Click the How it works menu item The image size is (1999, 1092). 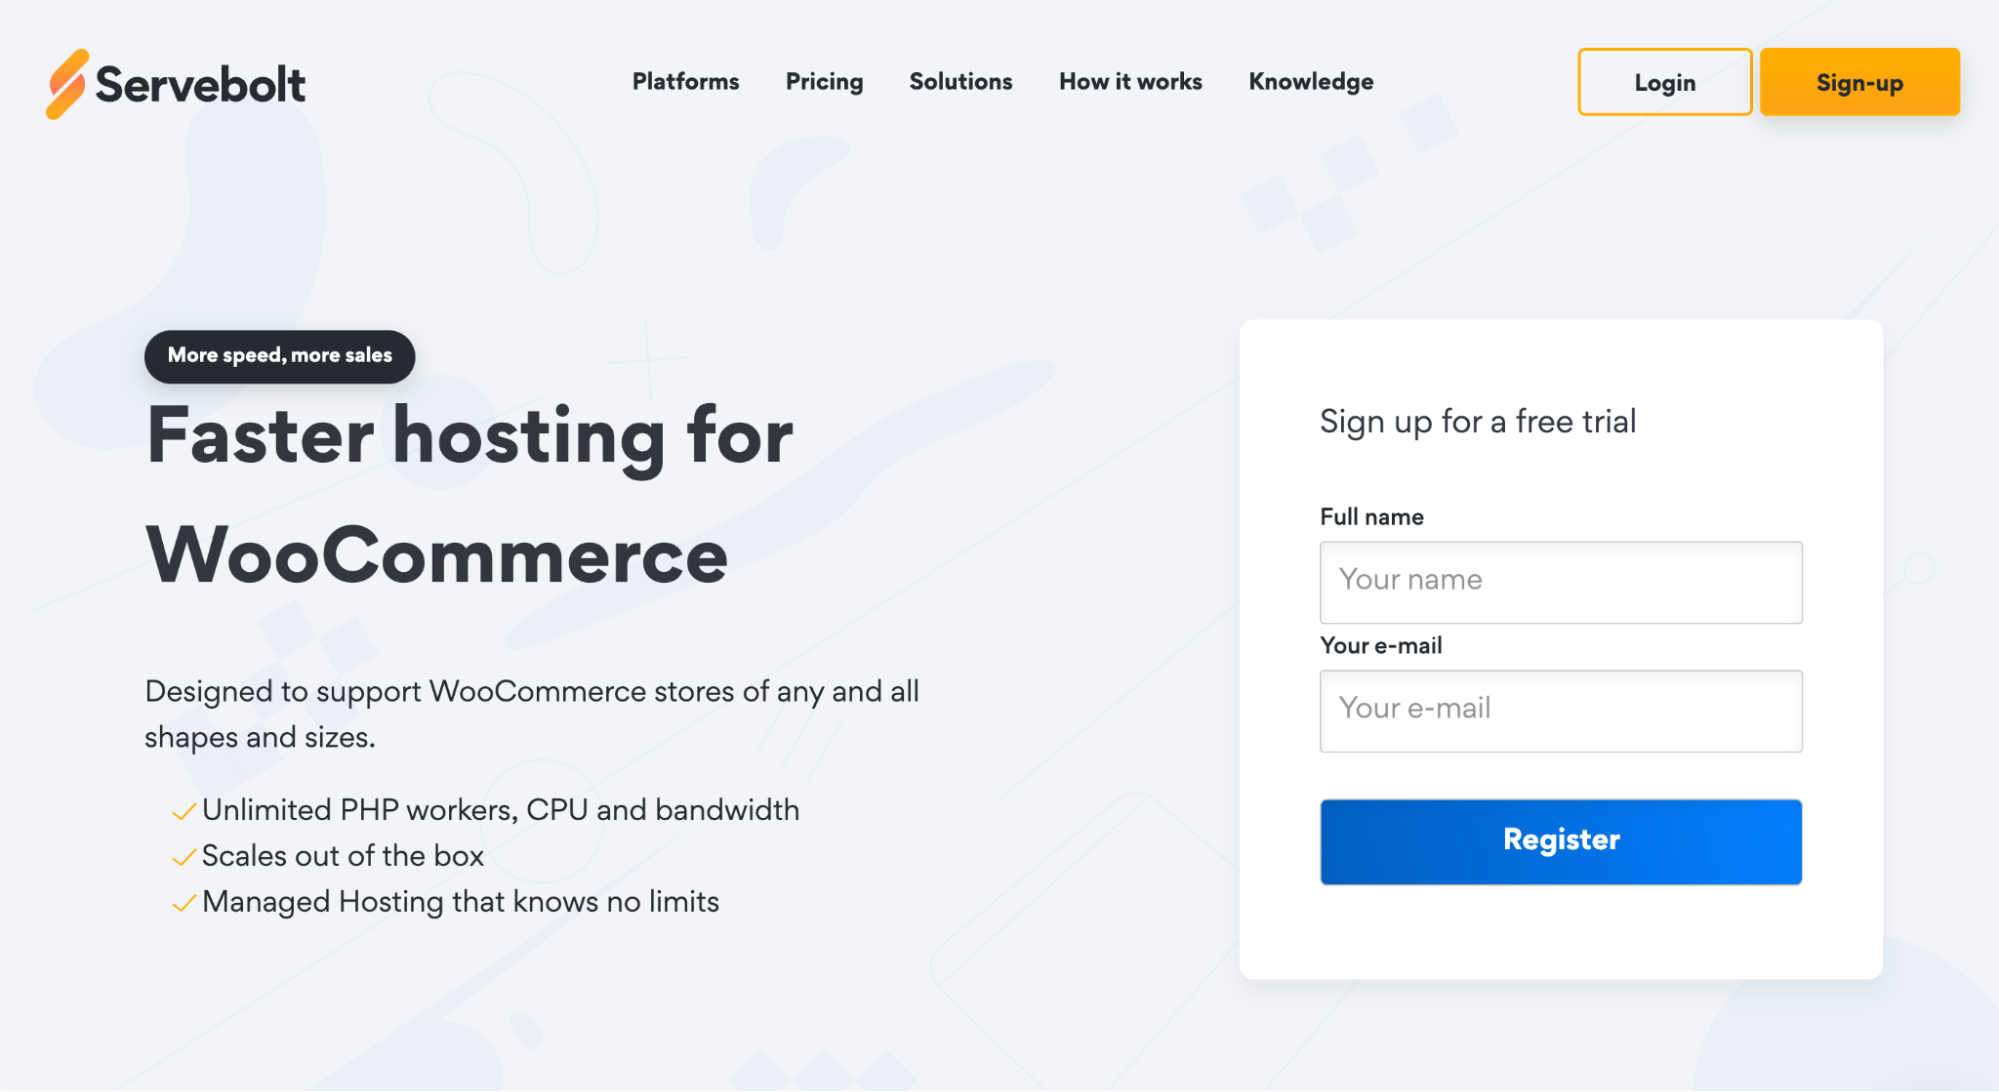coord(1129,82)
